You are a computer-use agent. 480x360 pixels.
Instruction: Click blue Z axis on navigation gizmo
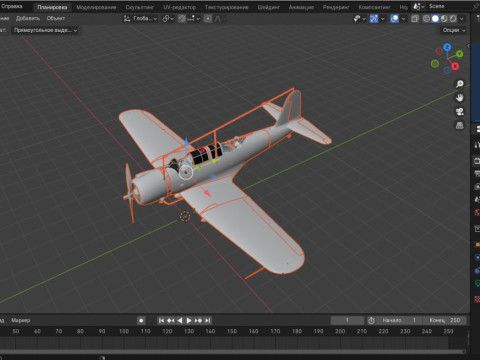click(x=447, y=47)
